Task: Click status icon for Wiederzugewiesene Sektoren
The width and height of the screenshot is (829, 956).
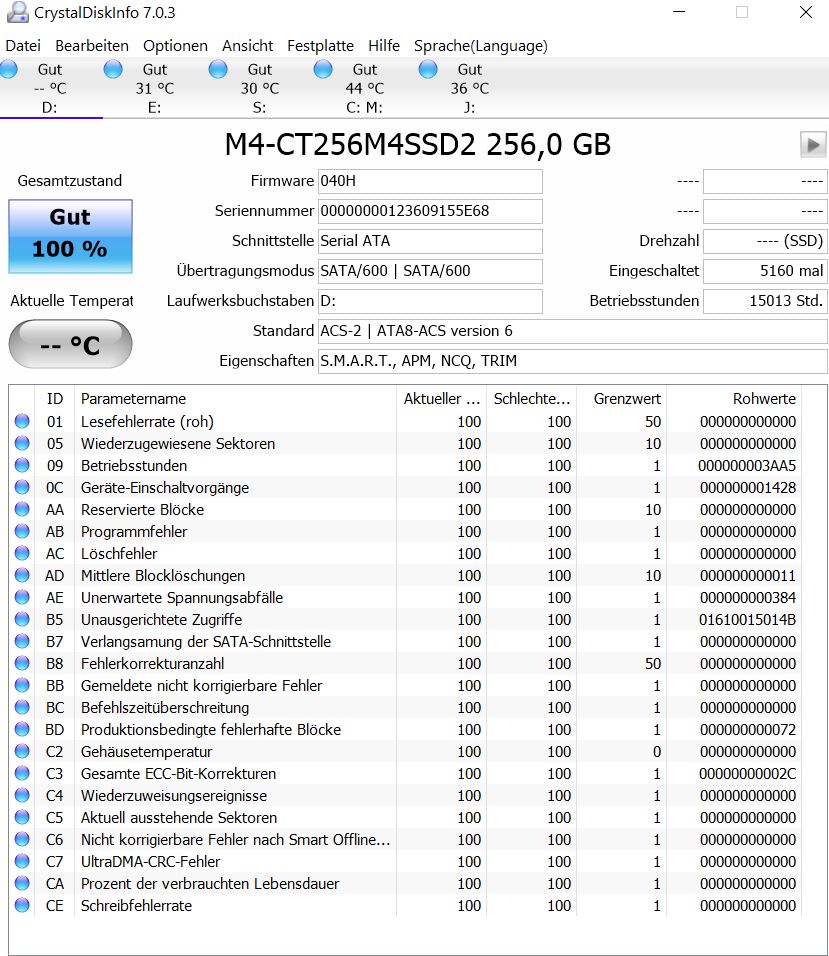Action: [22, 443]
